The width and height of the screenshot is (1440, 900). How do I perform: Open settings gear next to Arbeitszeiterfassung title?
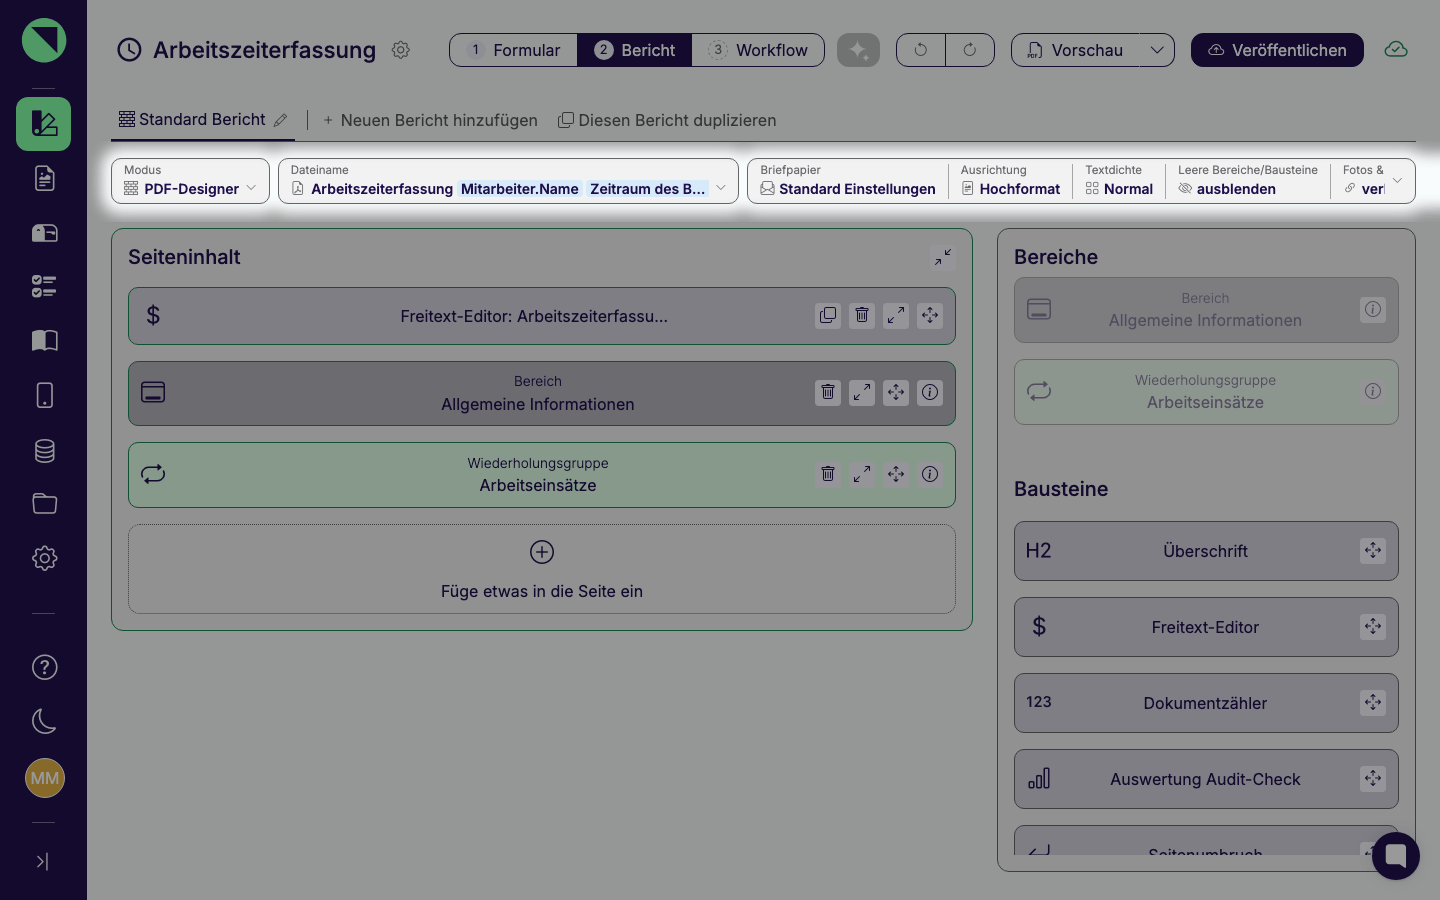point(401,50)
